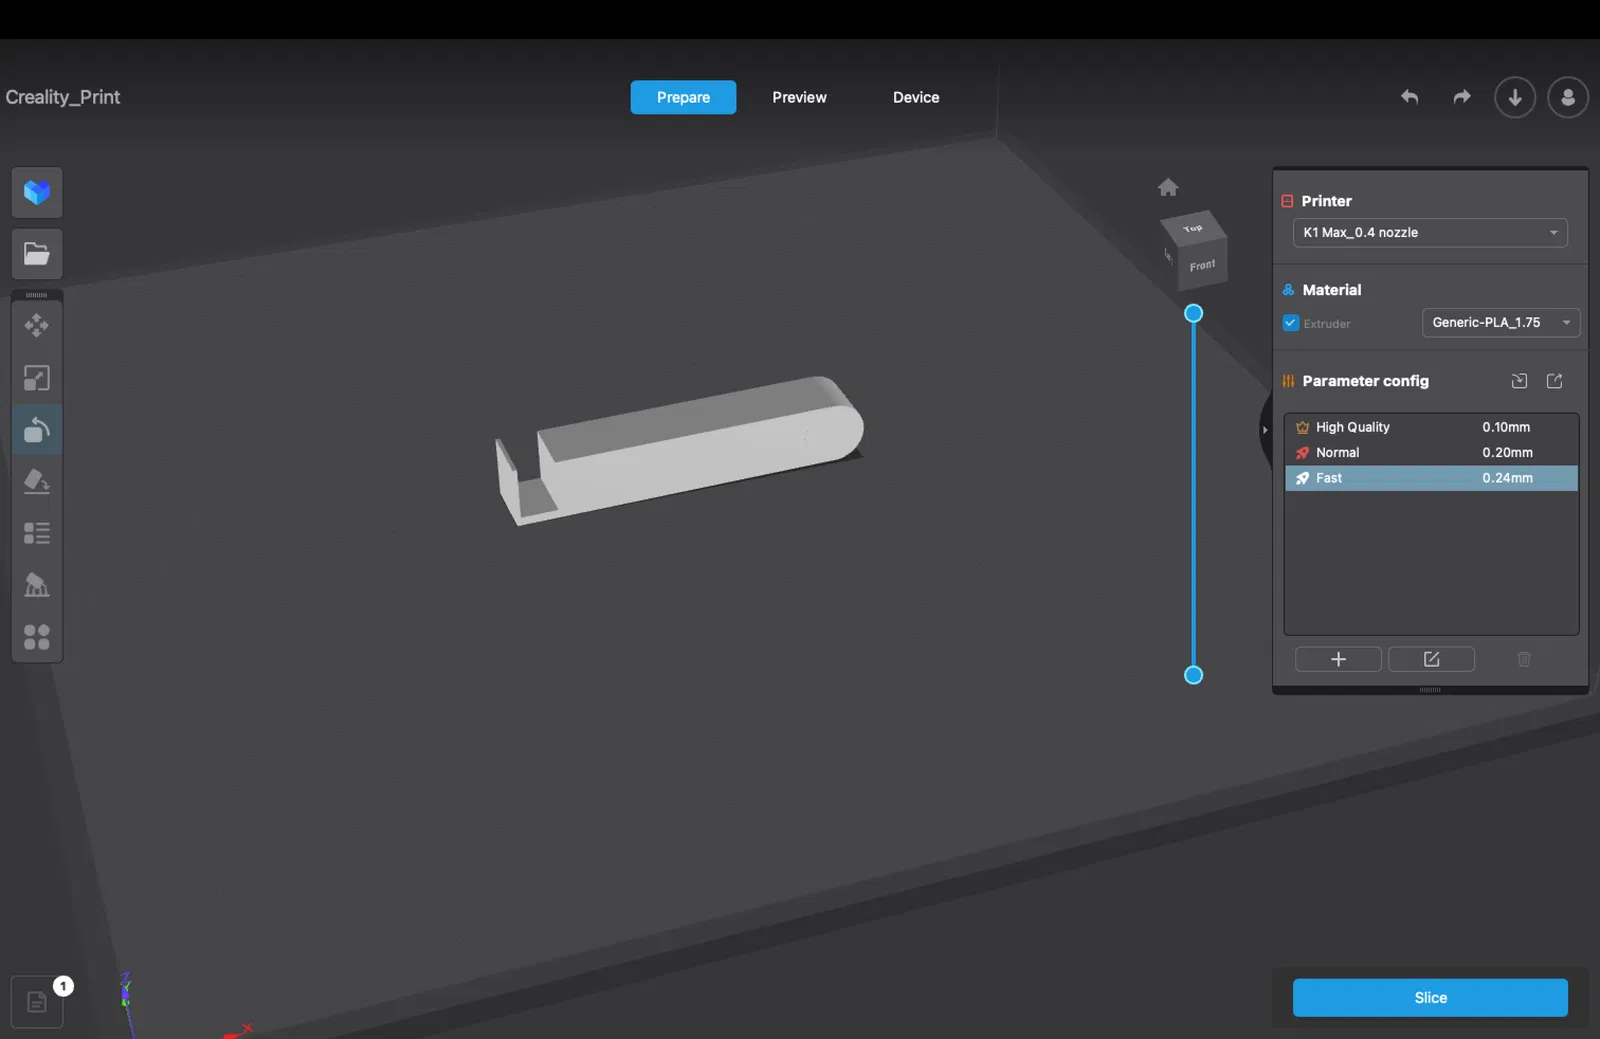Click the Creality cube logo icon
The image size is (1600, 1039).
tap(37, 192)
